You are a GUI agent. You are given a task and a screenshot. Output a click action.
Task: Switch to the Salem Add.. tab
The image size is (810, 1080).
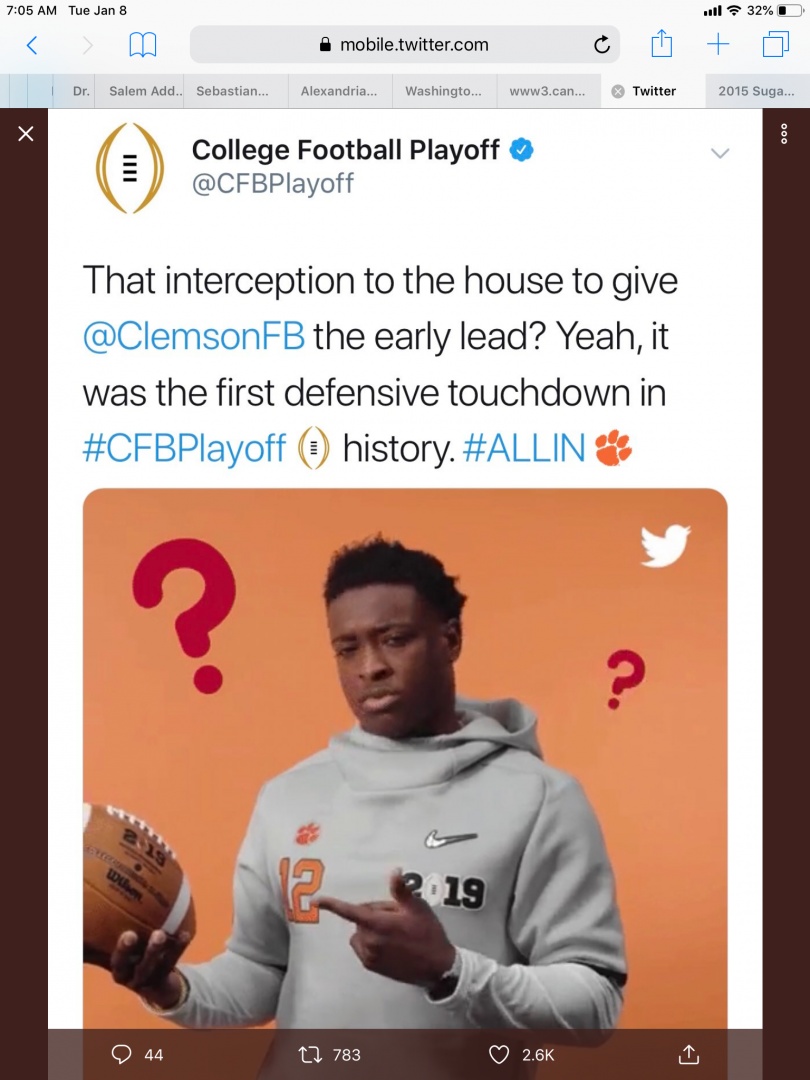146,91
